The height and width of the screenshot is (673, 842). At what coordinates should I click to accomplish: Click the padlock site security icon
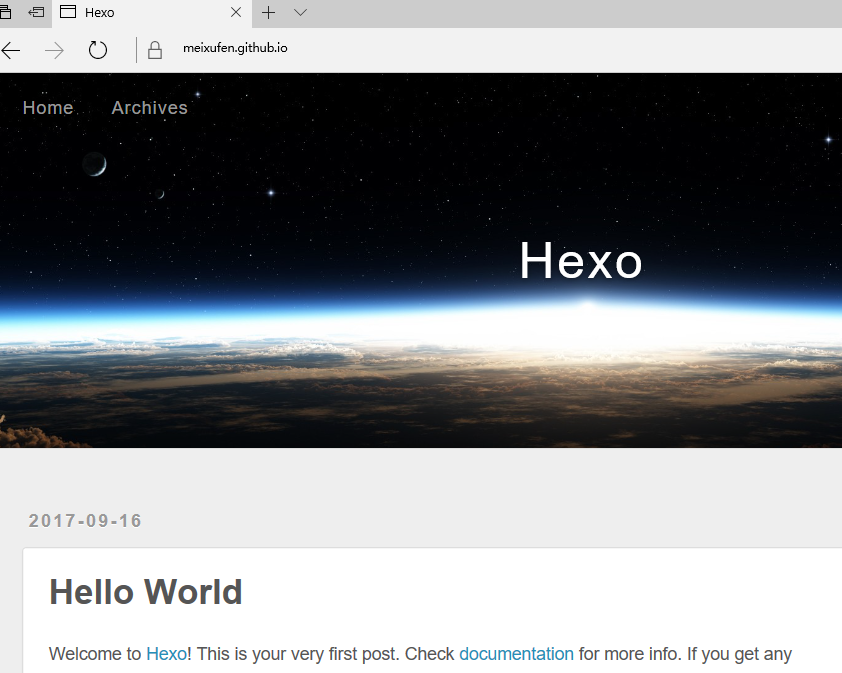pos(155,50)
